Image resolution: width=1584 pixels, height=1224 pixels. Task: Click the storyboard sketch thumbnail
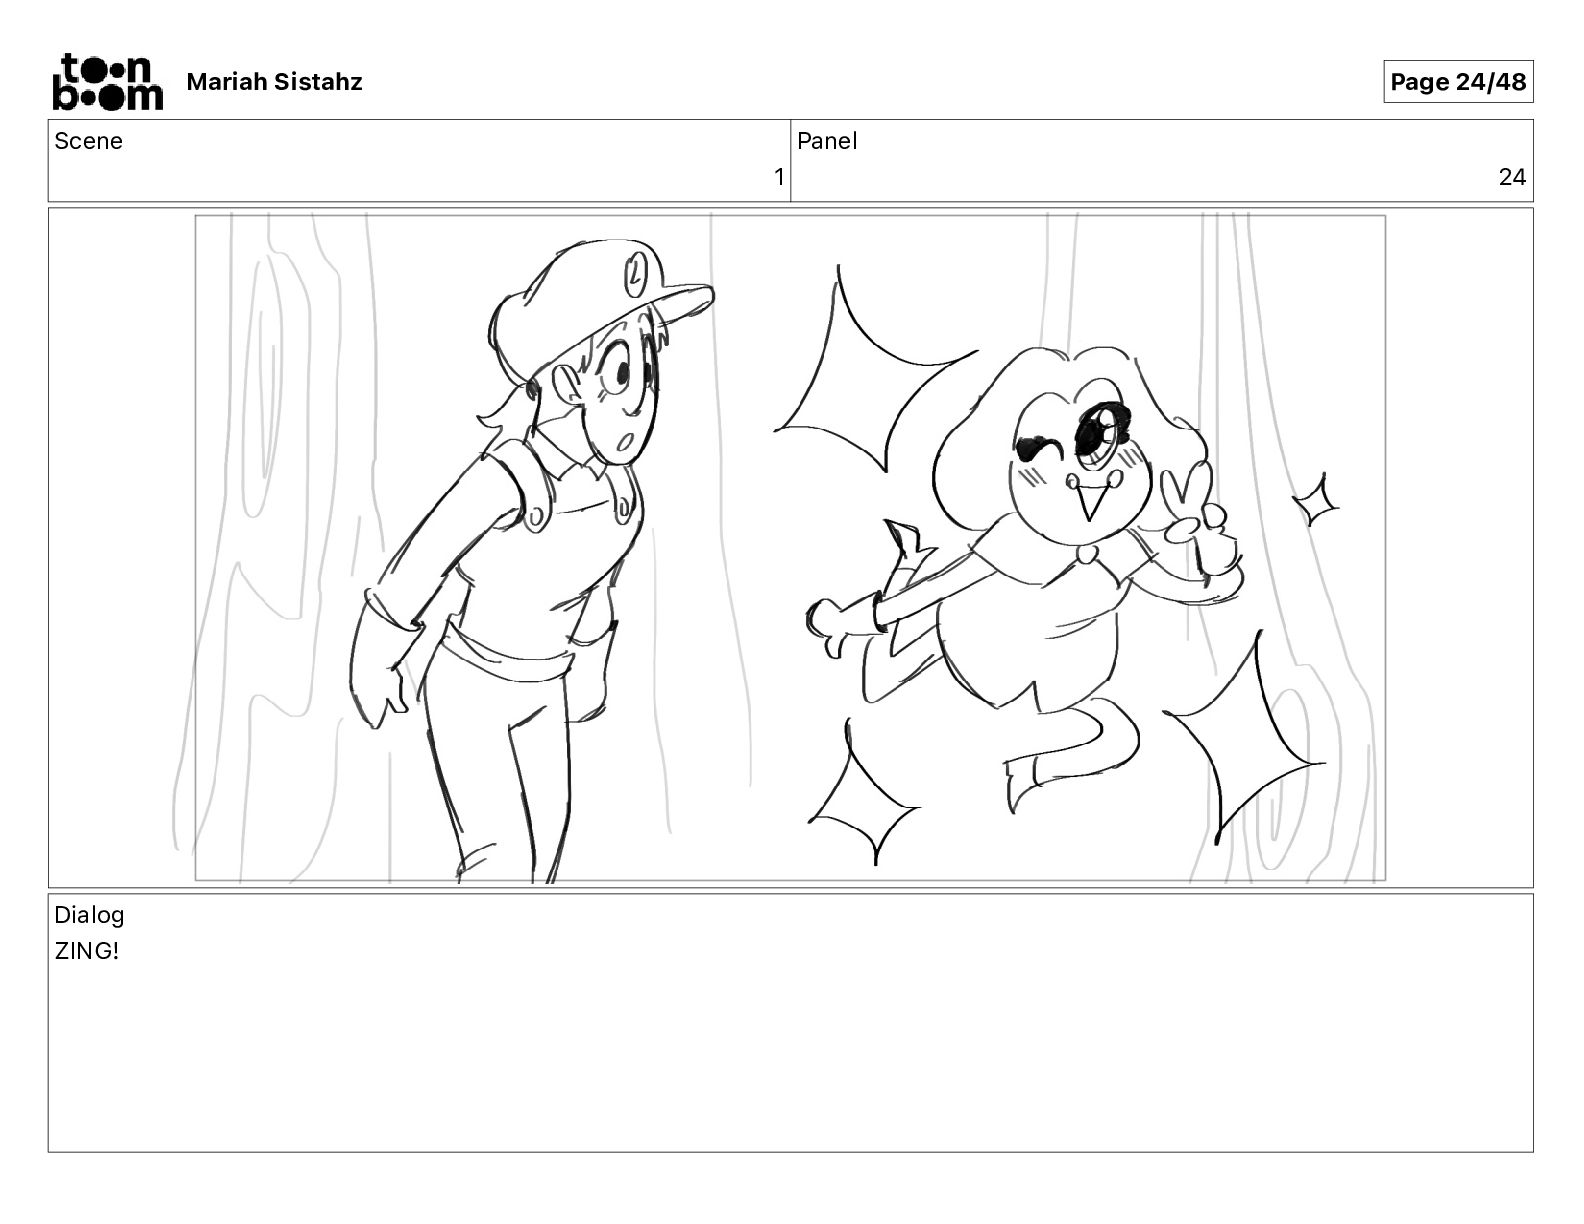[790, 548]
